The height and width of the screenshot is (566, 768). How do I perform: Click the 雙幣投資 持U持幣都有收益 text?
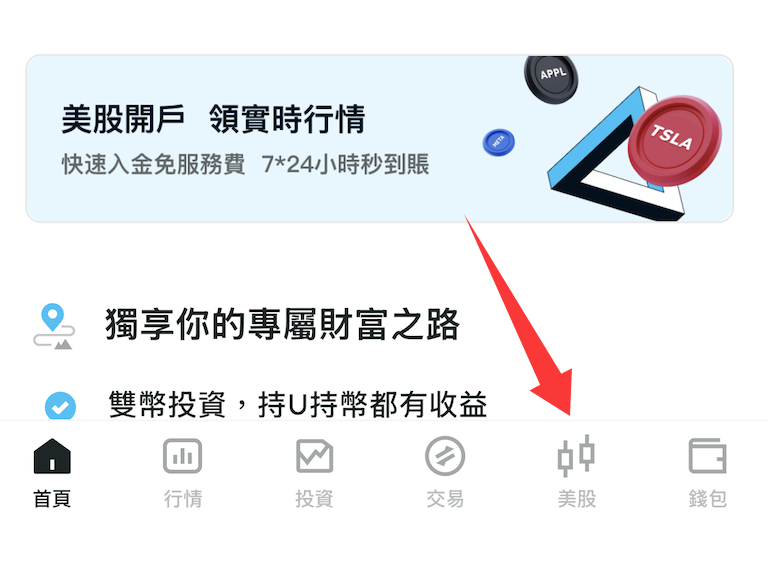coord(298,405)
